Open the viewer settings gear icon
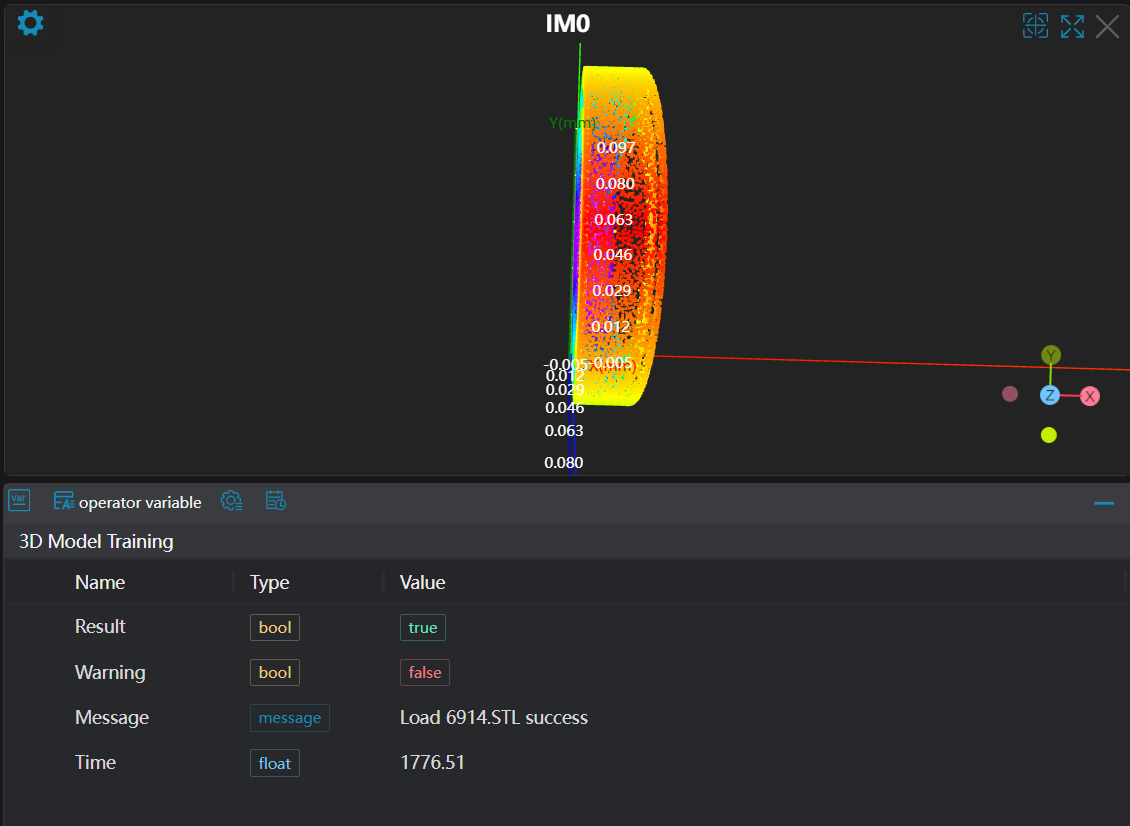The height and width of the screenshot is (826, 1130). tap(31, 23)
